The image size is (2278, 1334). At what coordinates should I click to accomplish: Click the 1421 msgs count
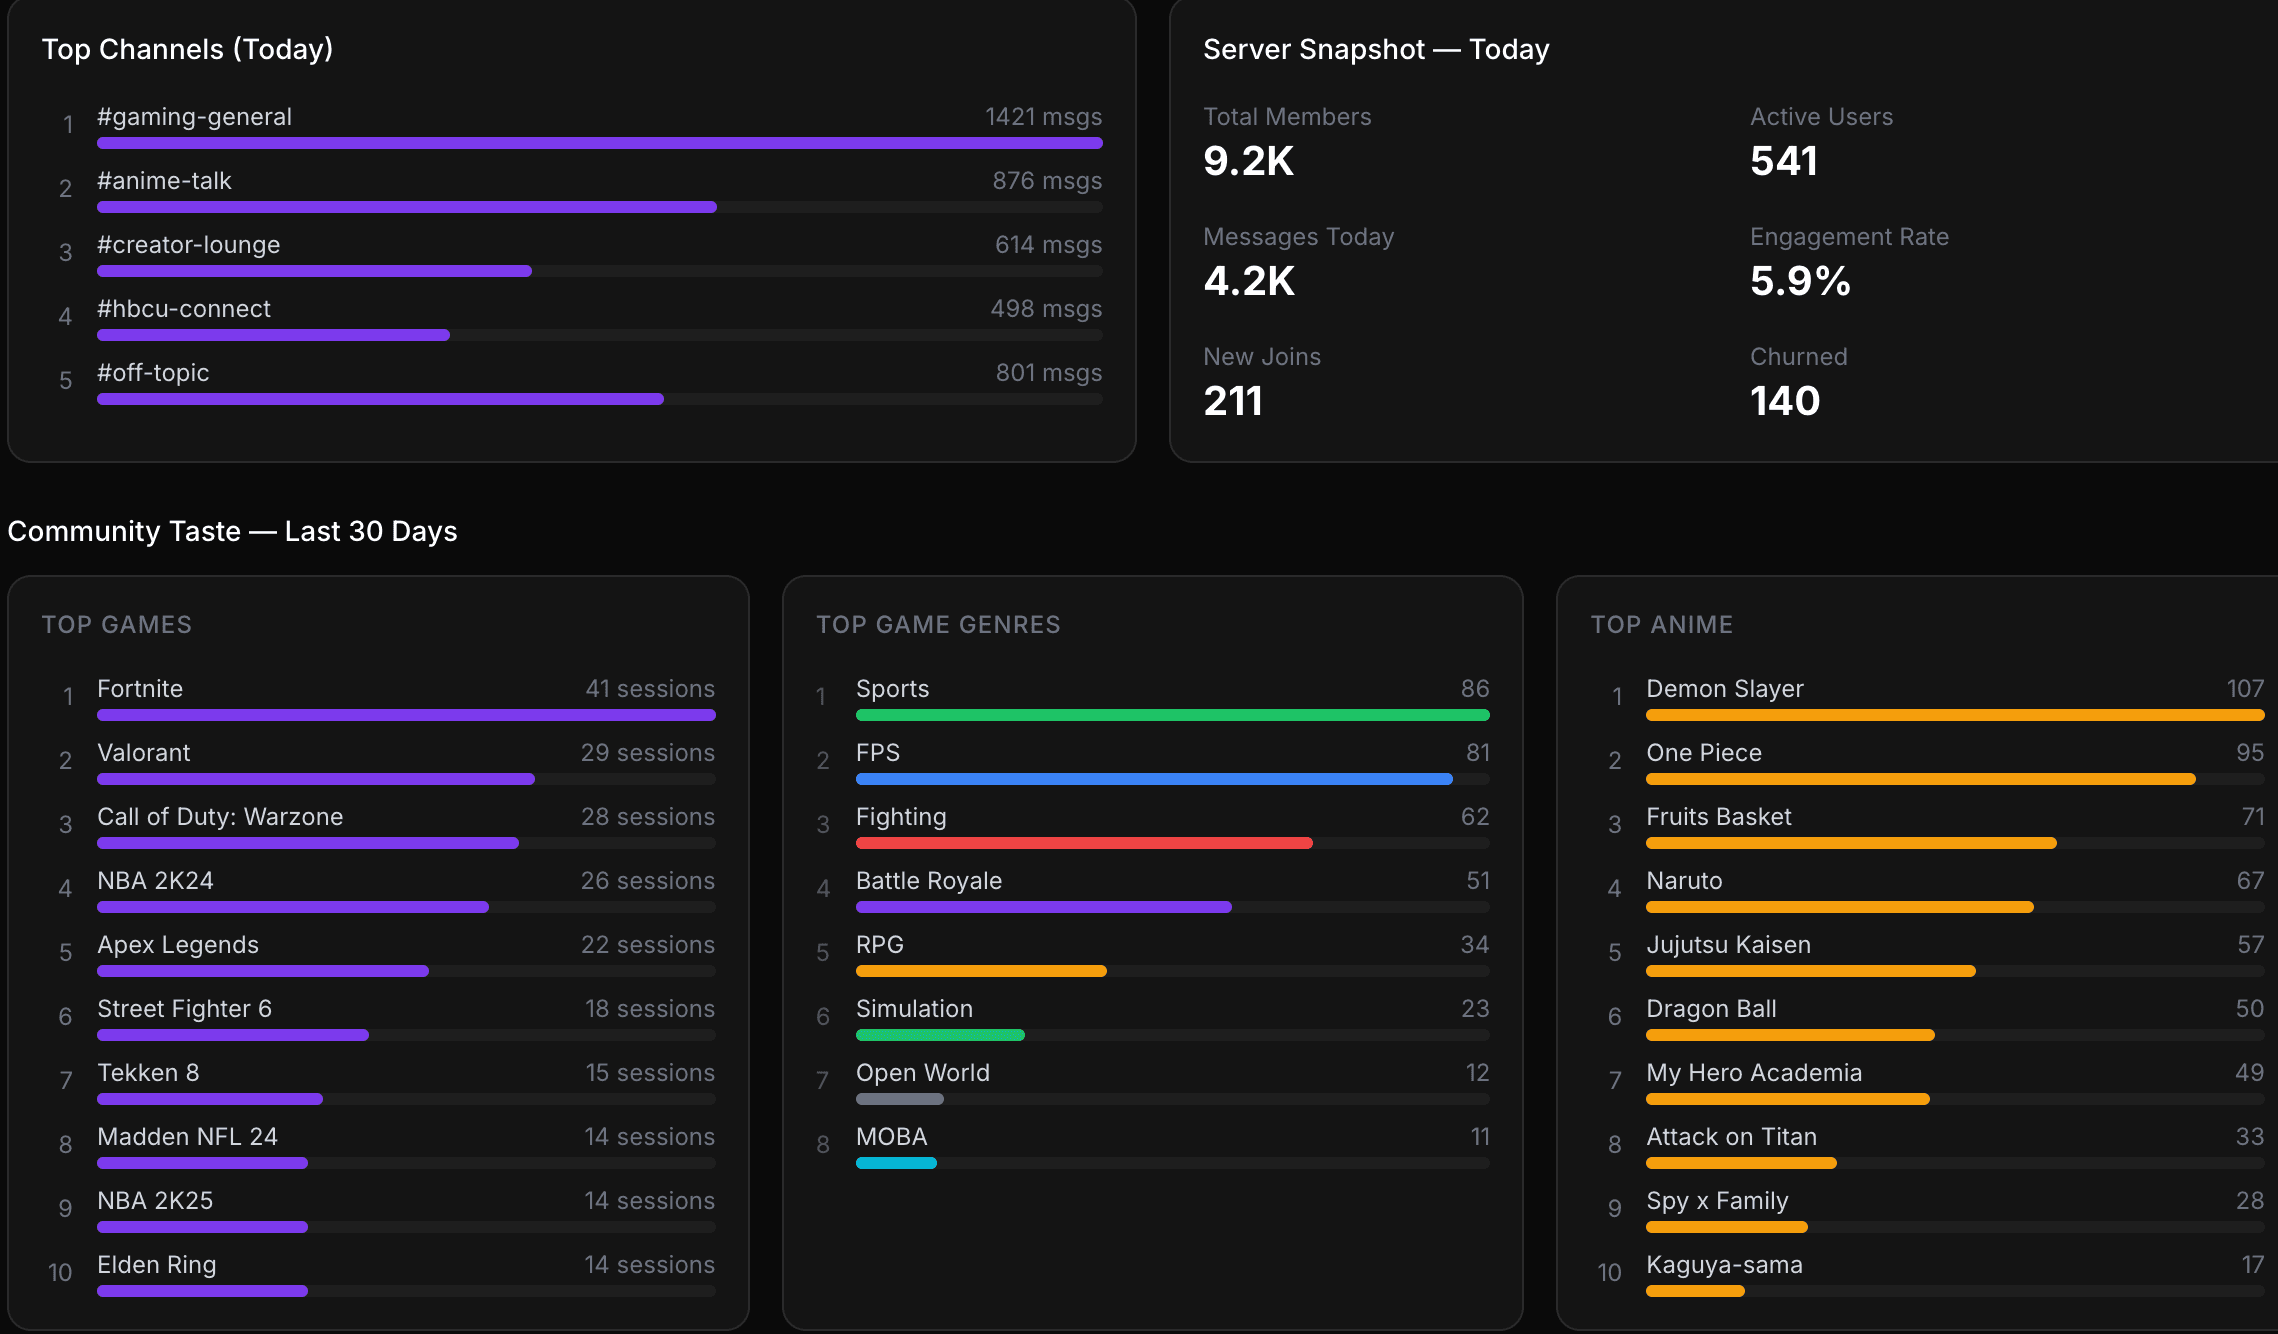pos(1043,117)
